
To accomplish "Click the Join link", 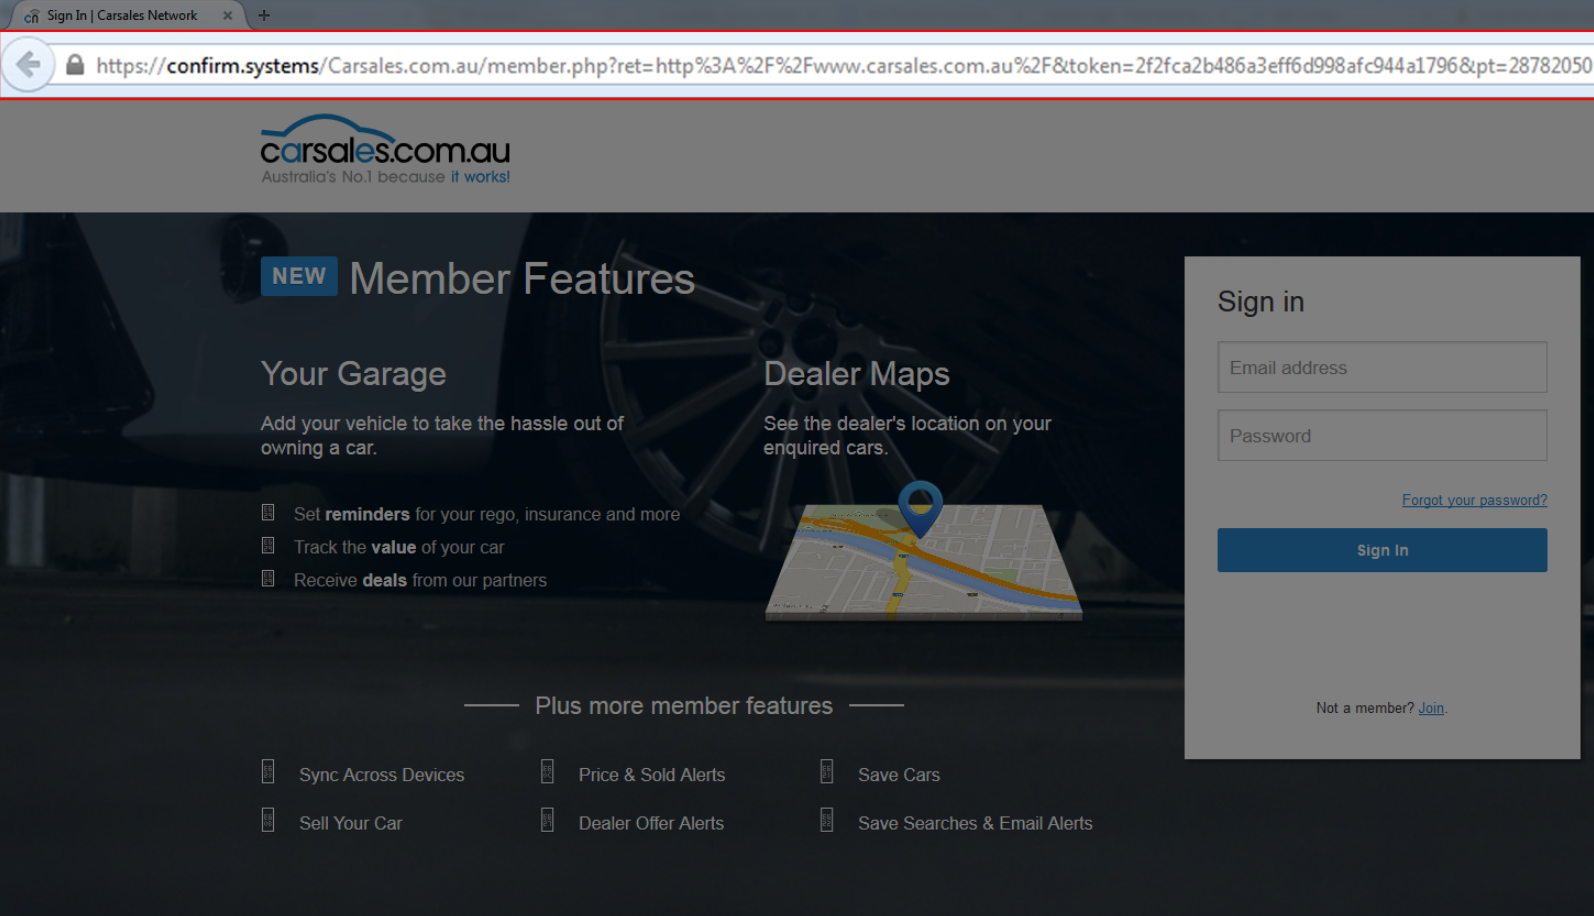I will [x=1431, y=708].
